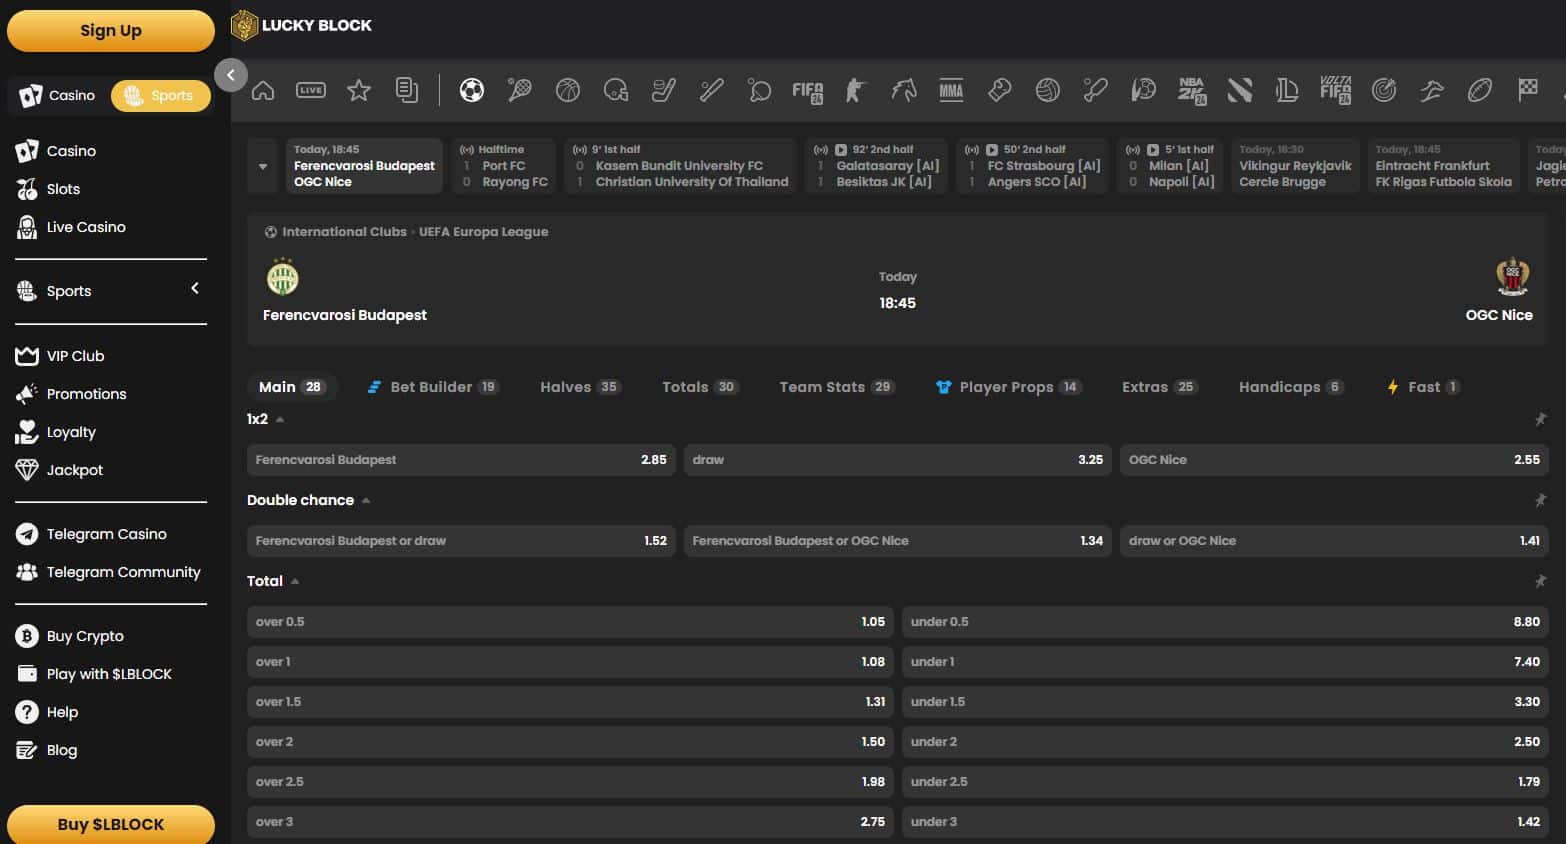Image resolution: width=1566 pixels, height=844 pixels.
Task: Collapse the 1x2 market section
Action: 280,419
